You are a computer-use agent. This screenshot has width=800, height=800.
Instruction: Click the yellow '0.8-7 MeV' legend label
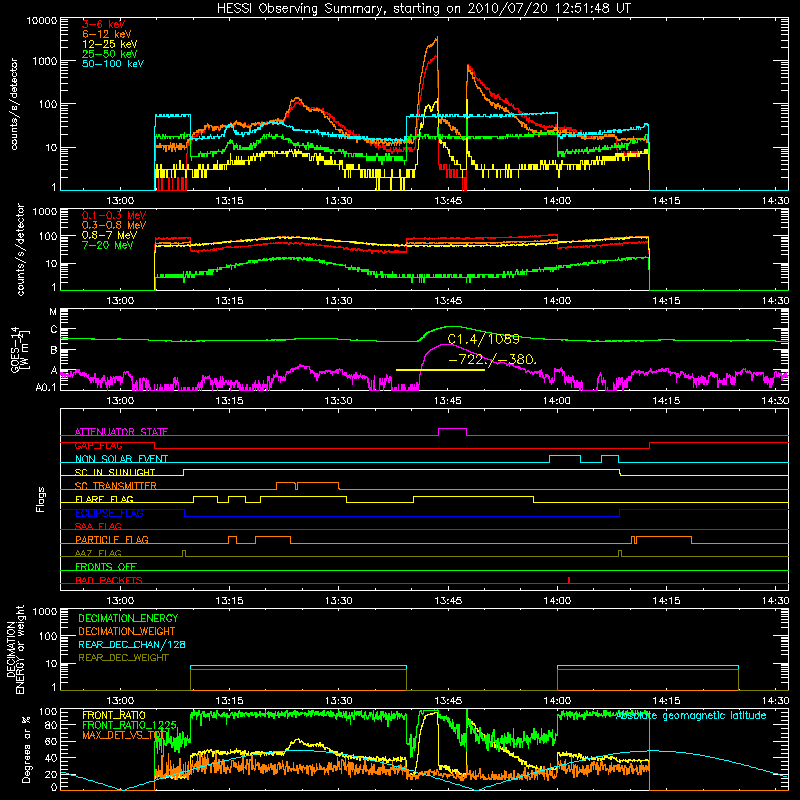tap(109, 235)
